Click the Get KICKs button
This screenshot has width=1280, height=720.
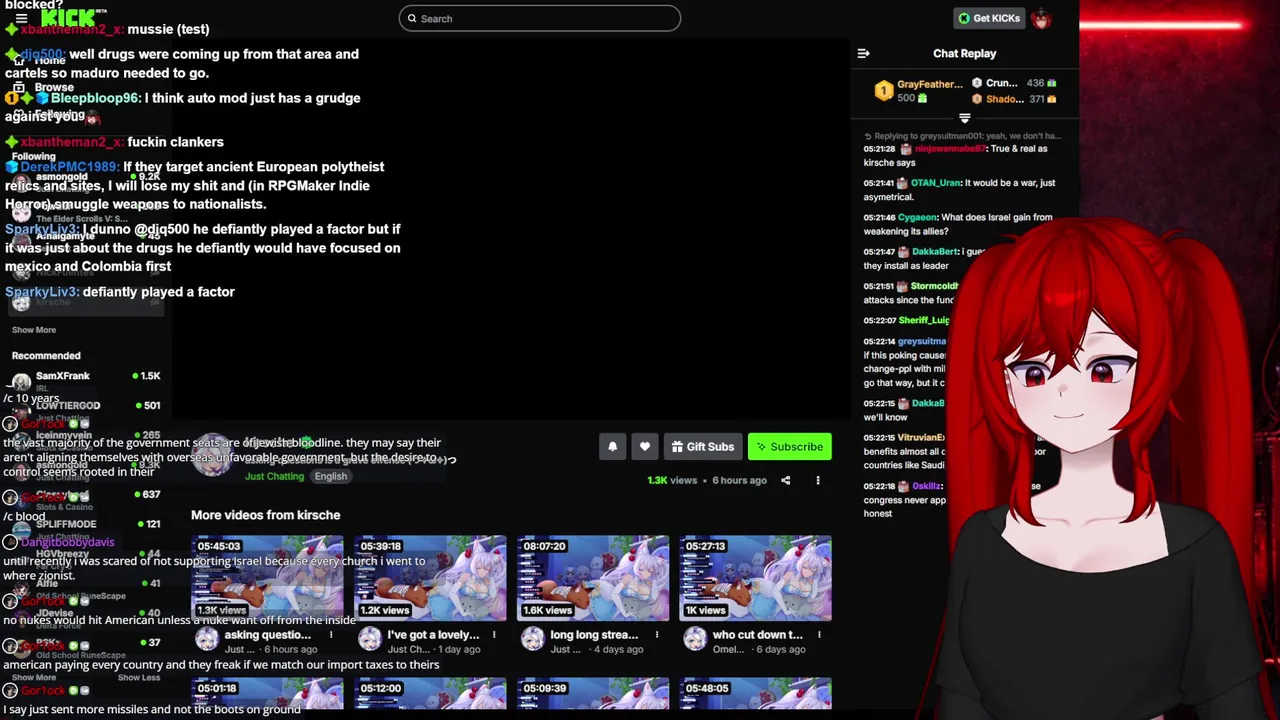pyautogui.click(x=989, y=18)
